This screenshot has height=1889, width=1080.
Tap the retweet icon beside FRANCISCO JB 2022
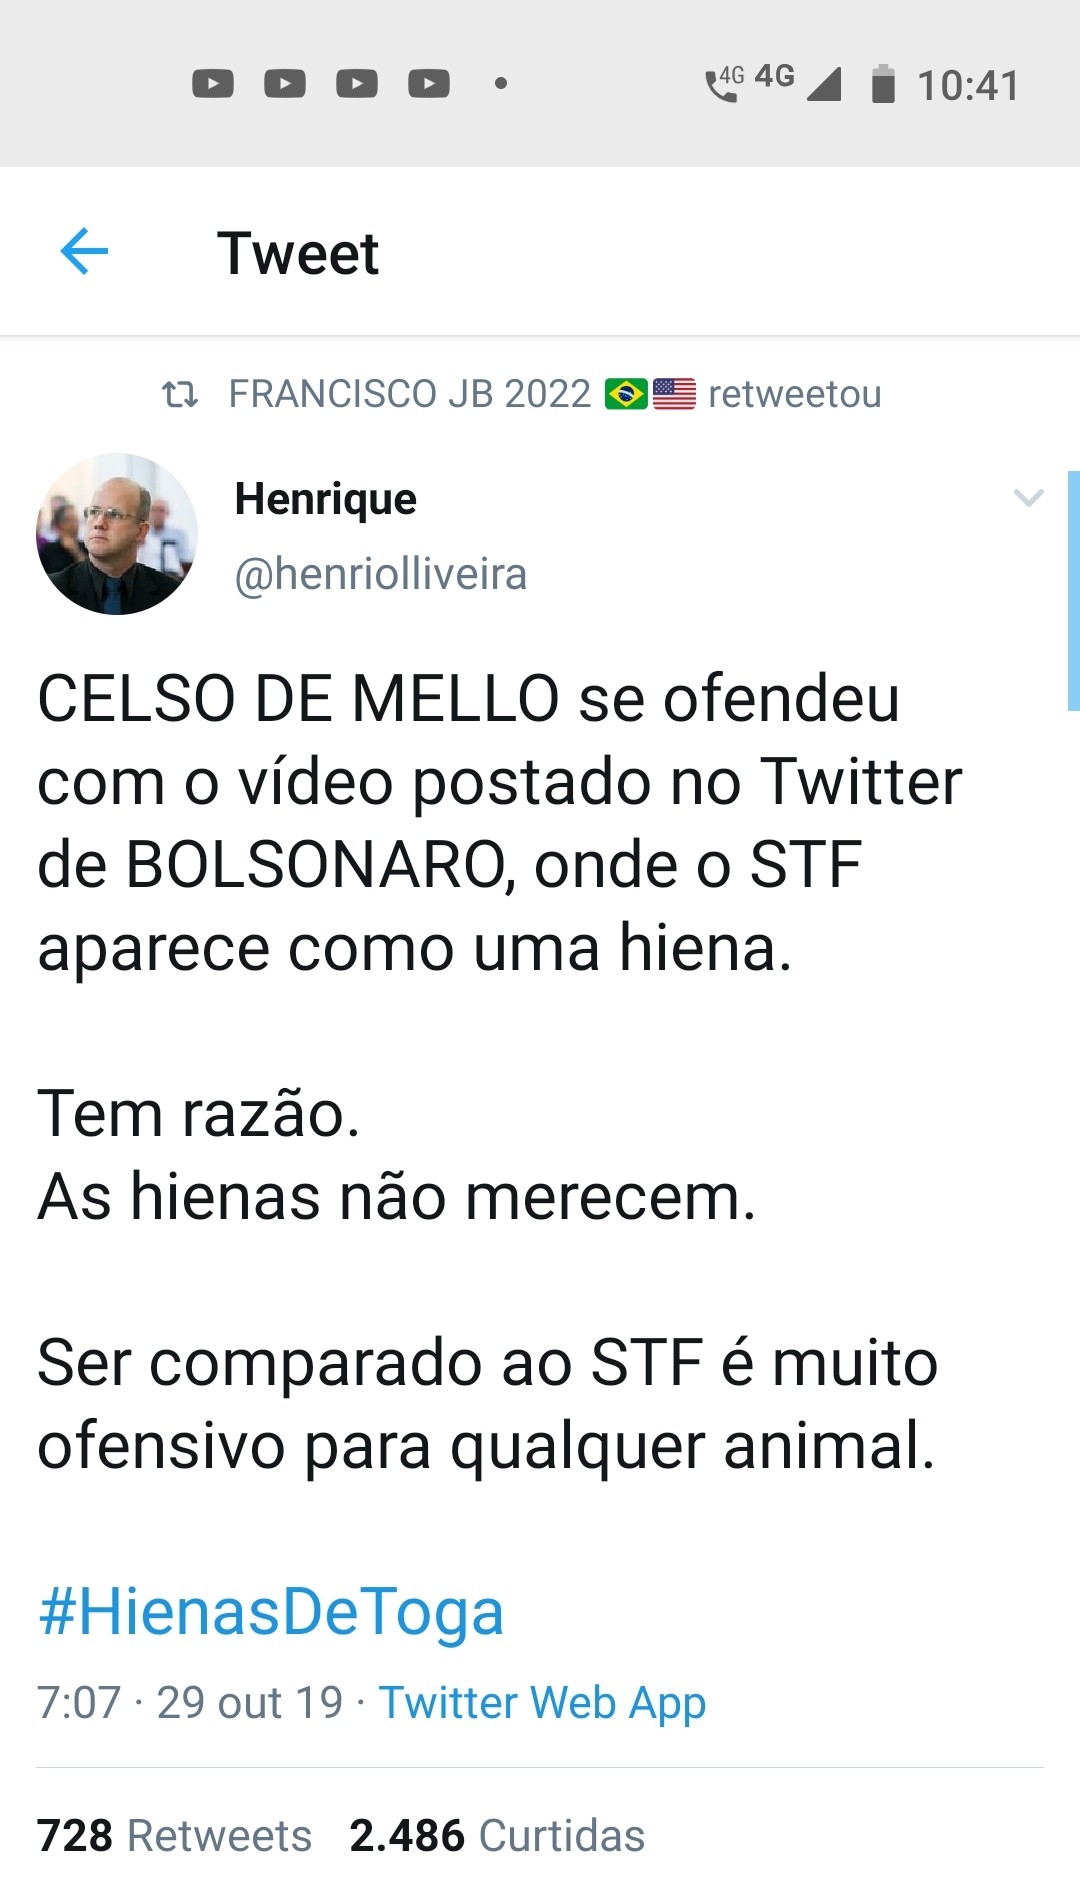[x=180, y=394]
